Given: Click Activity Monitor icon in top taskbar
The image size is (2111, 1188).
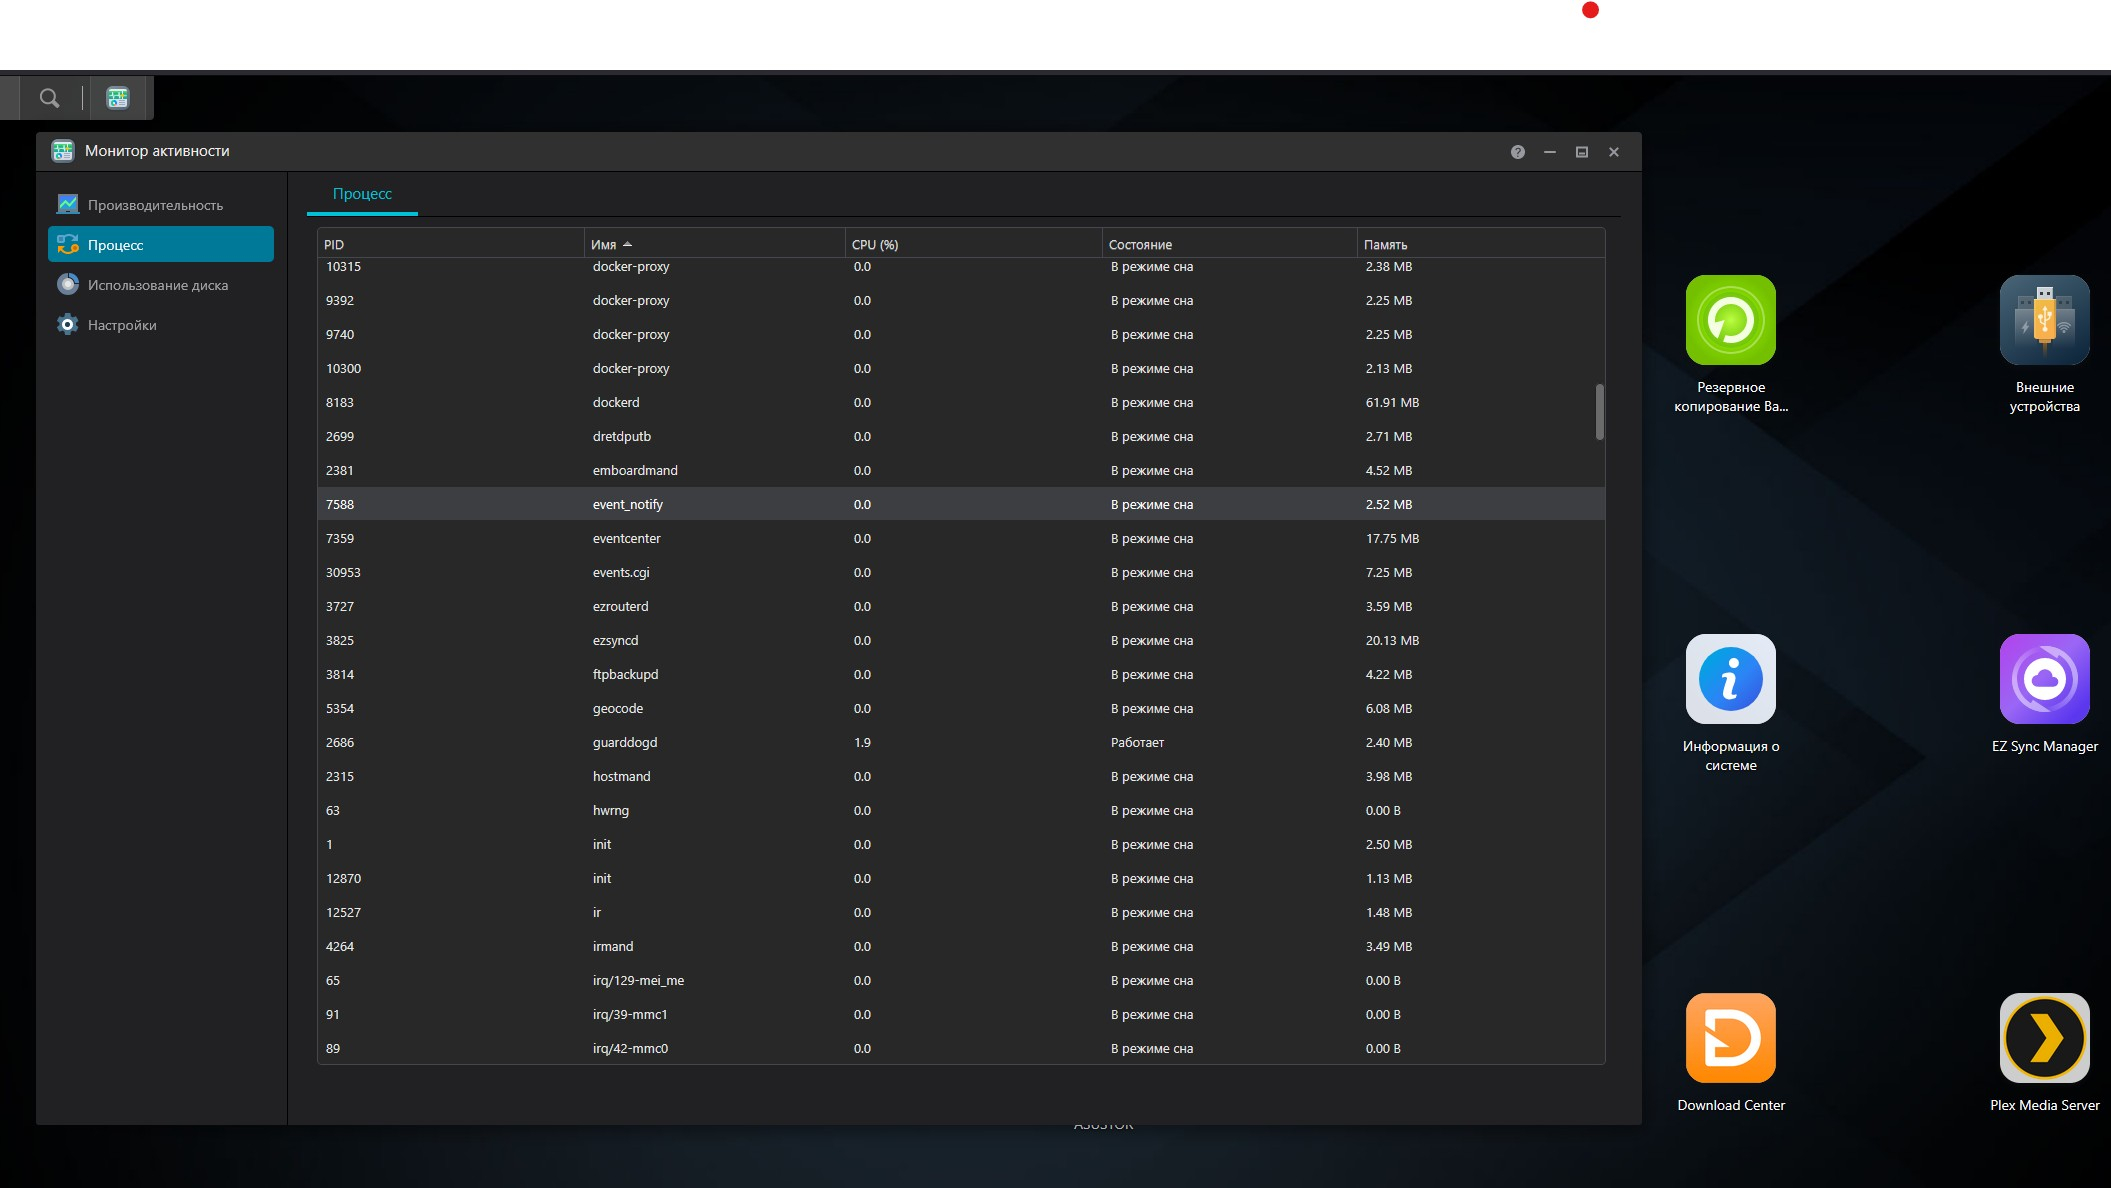Looking at the screenshot, I should click(118, 98).
